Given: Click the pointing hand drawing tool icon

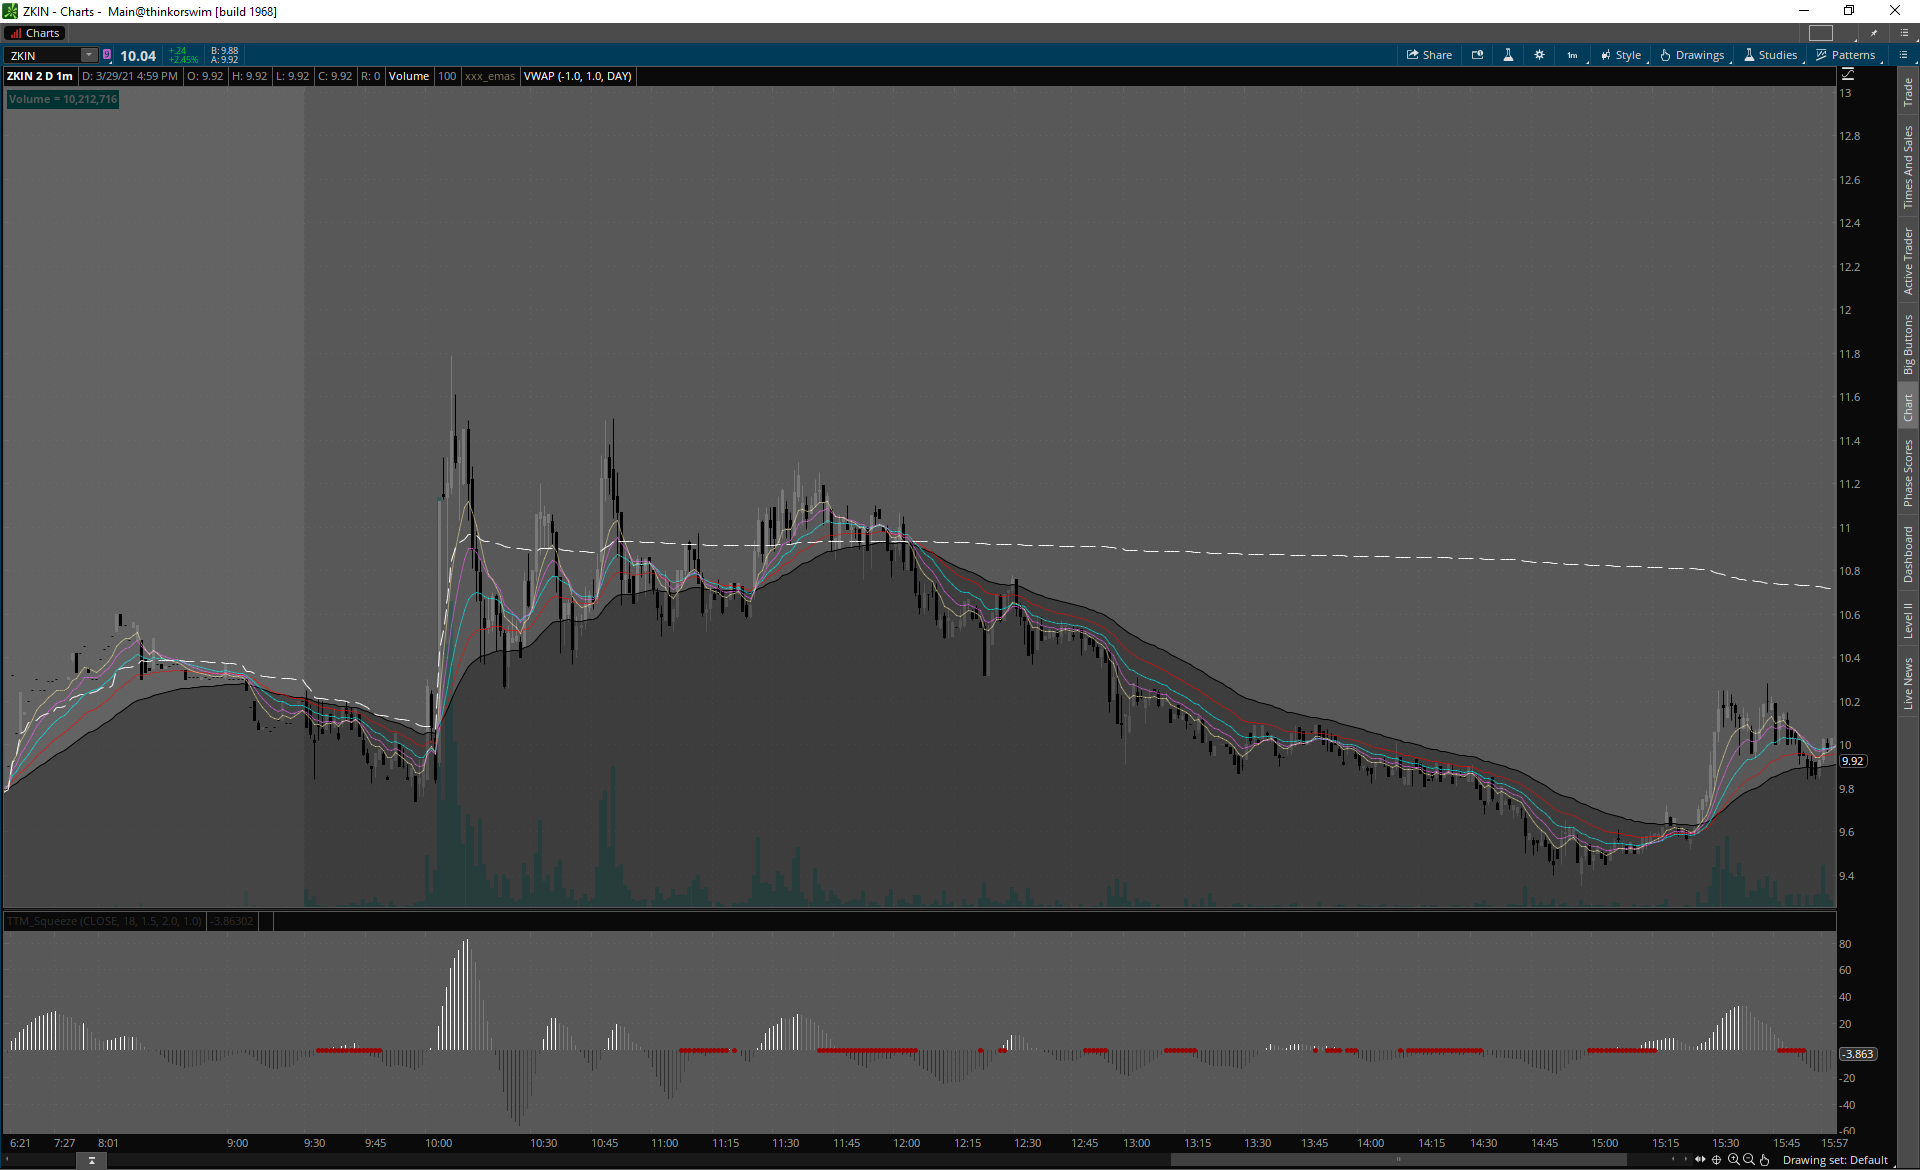Looking at the screenshot, I should click(1765, 1160).
